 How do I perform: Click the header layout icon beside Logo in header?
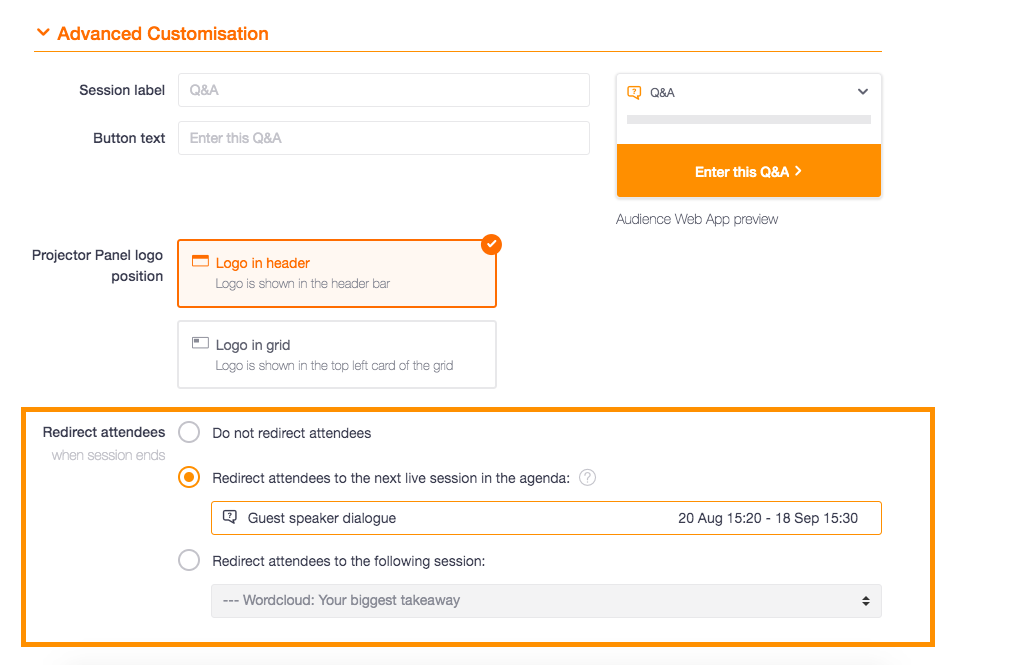[200, 261]
